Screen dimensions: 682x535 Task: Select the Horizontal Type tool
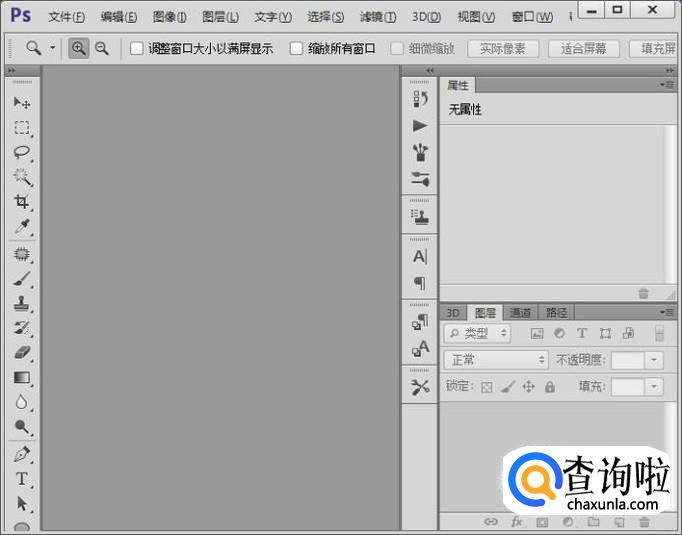22,479
